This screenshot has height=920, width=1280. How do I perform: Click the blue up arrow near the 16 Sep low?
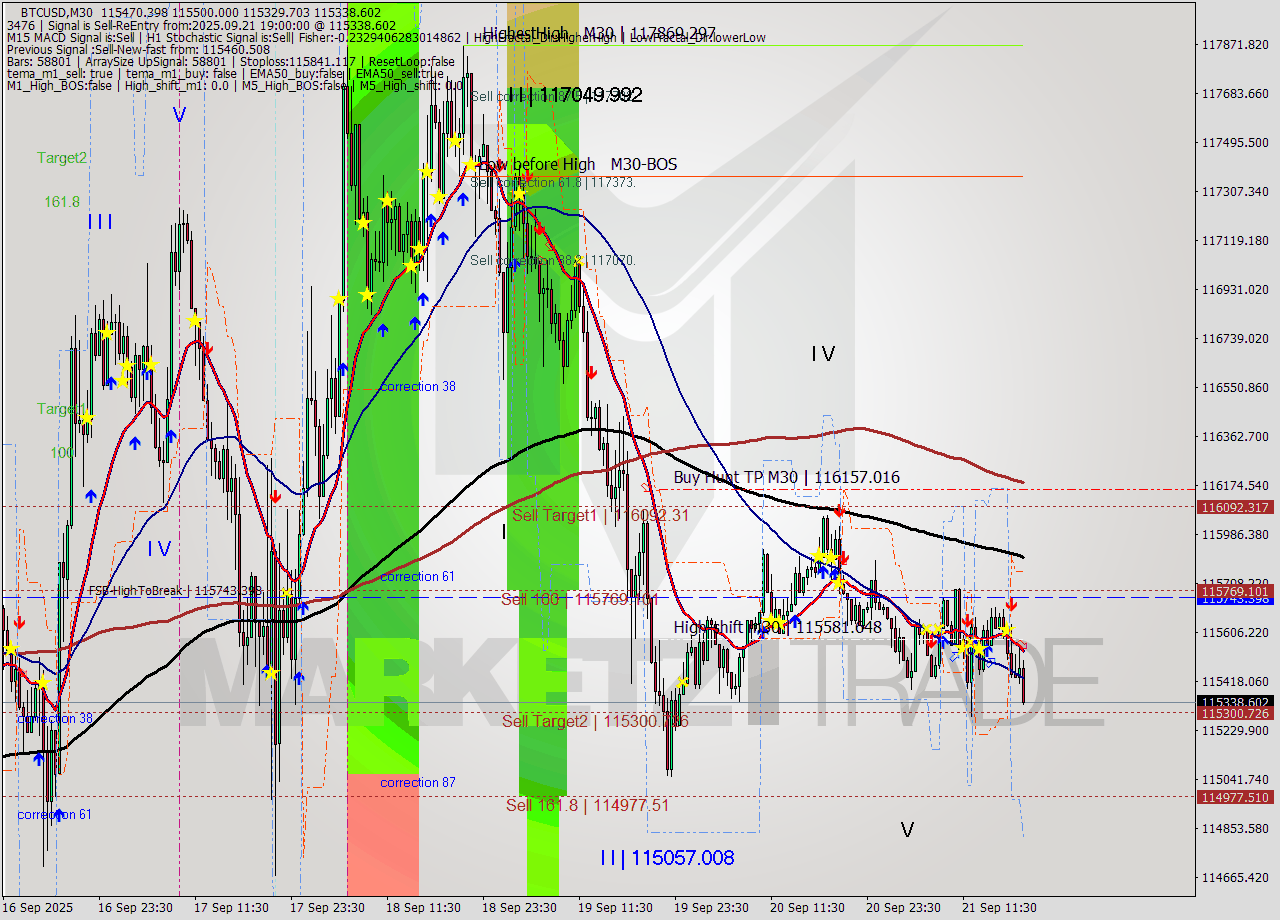click(37, 760)
